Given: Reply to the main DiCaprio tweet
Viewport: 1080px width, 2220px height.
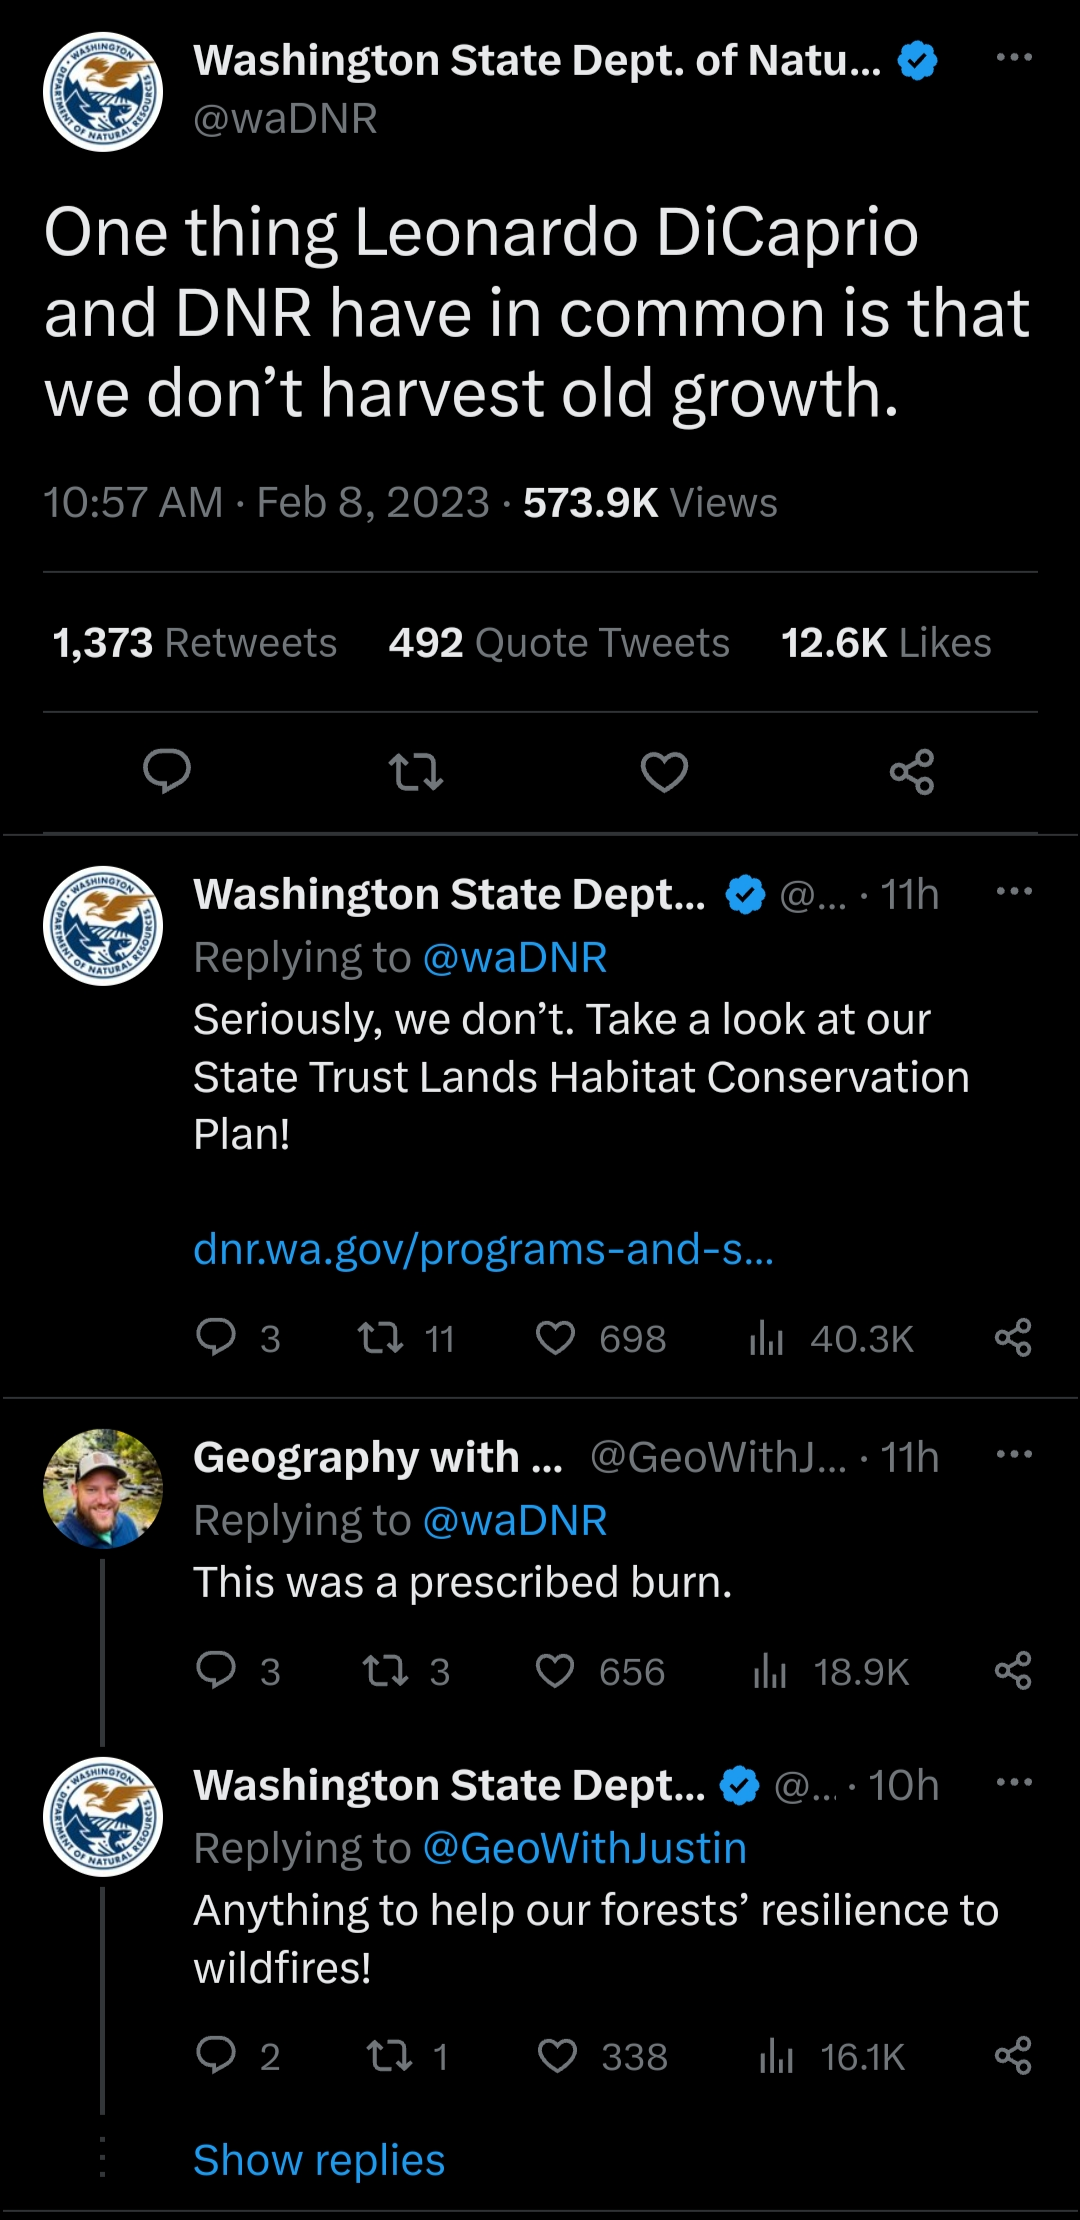Looking at the screenshot, I should [x=167, y=771].
